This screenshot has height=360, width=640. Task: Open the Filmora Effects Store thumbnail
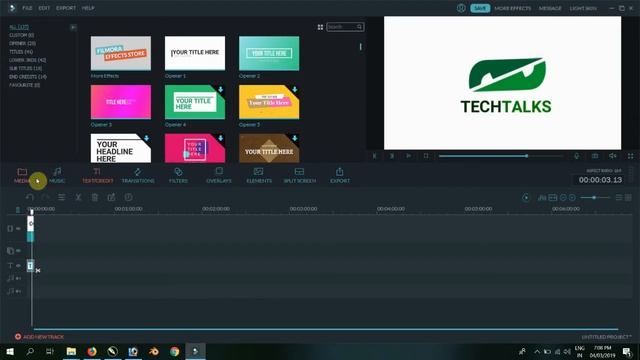(x=121, y=53)
